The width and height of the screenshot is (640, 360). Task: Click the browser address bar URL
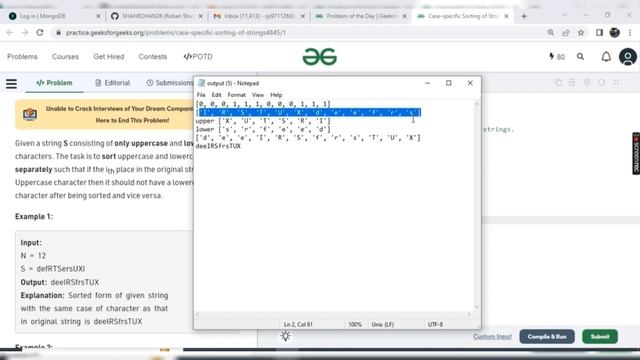(176, 32)
